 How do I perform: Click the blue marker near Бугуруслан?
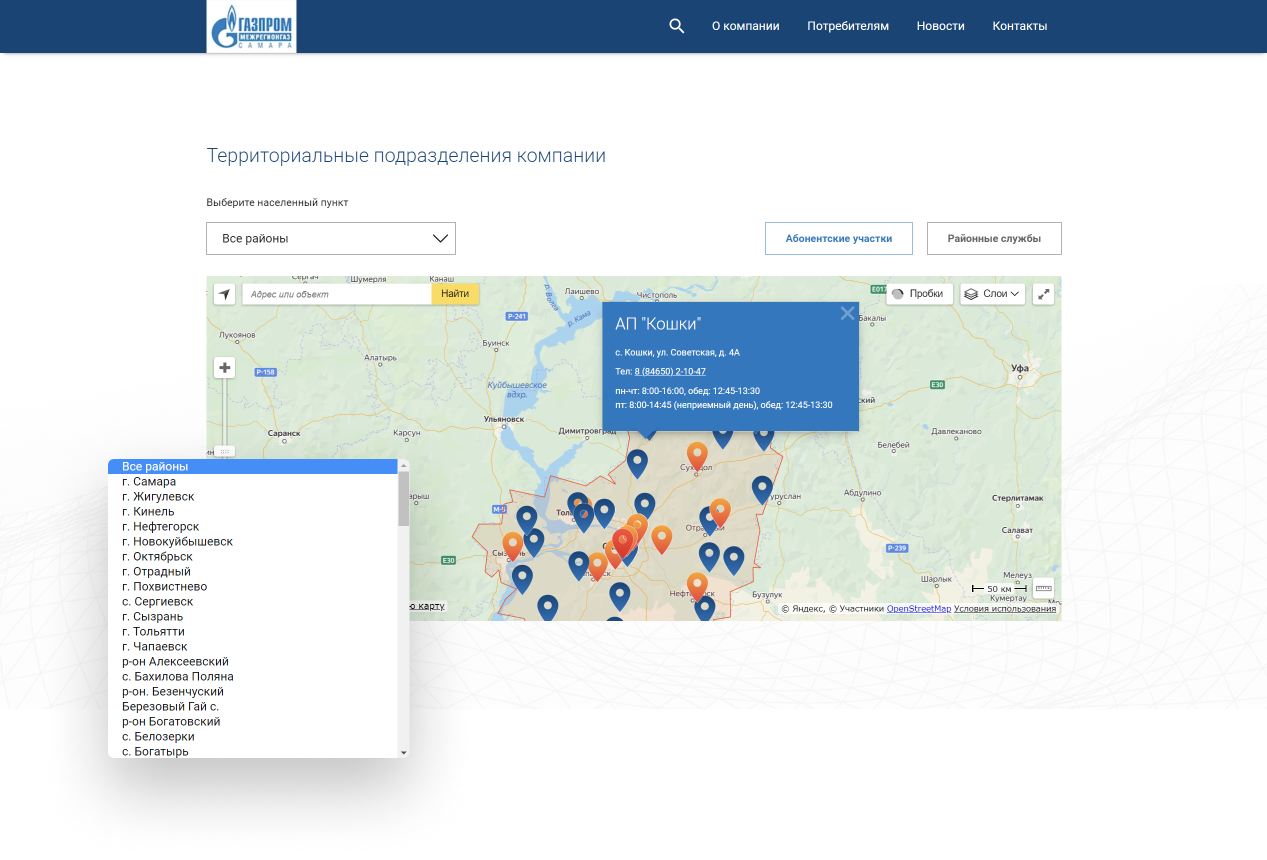click(762, 489)
